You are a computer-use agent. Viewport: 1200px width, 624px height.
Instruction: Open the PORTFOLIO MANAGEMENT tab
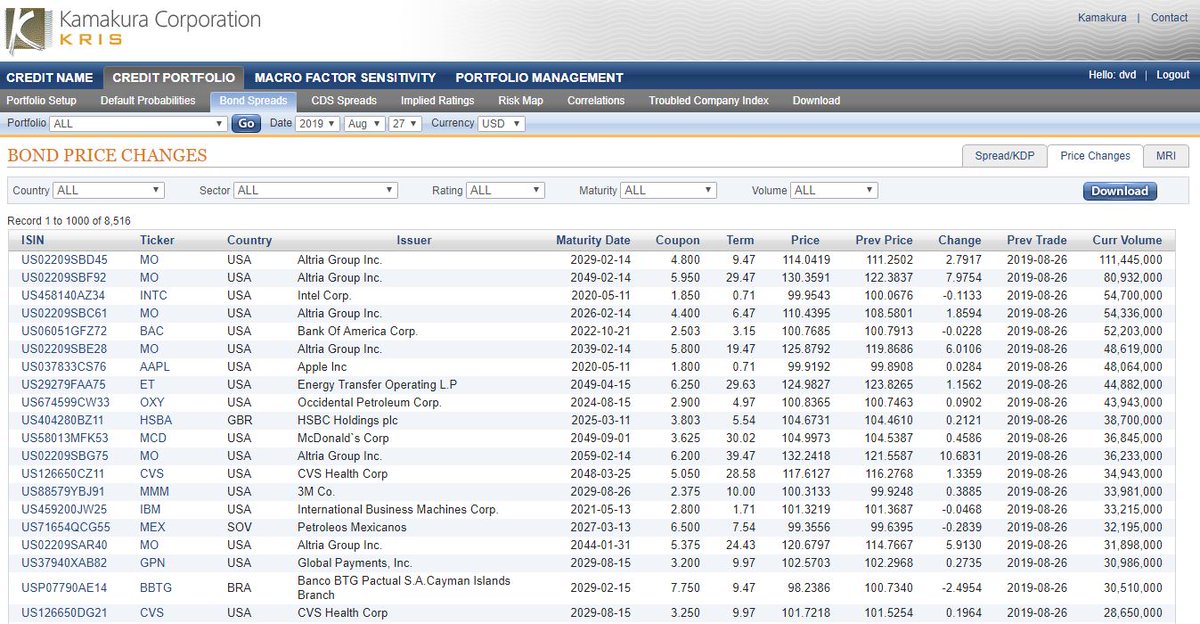tap(539, 77)
